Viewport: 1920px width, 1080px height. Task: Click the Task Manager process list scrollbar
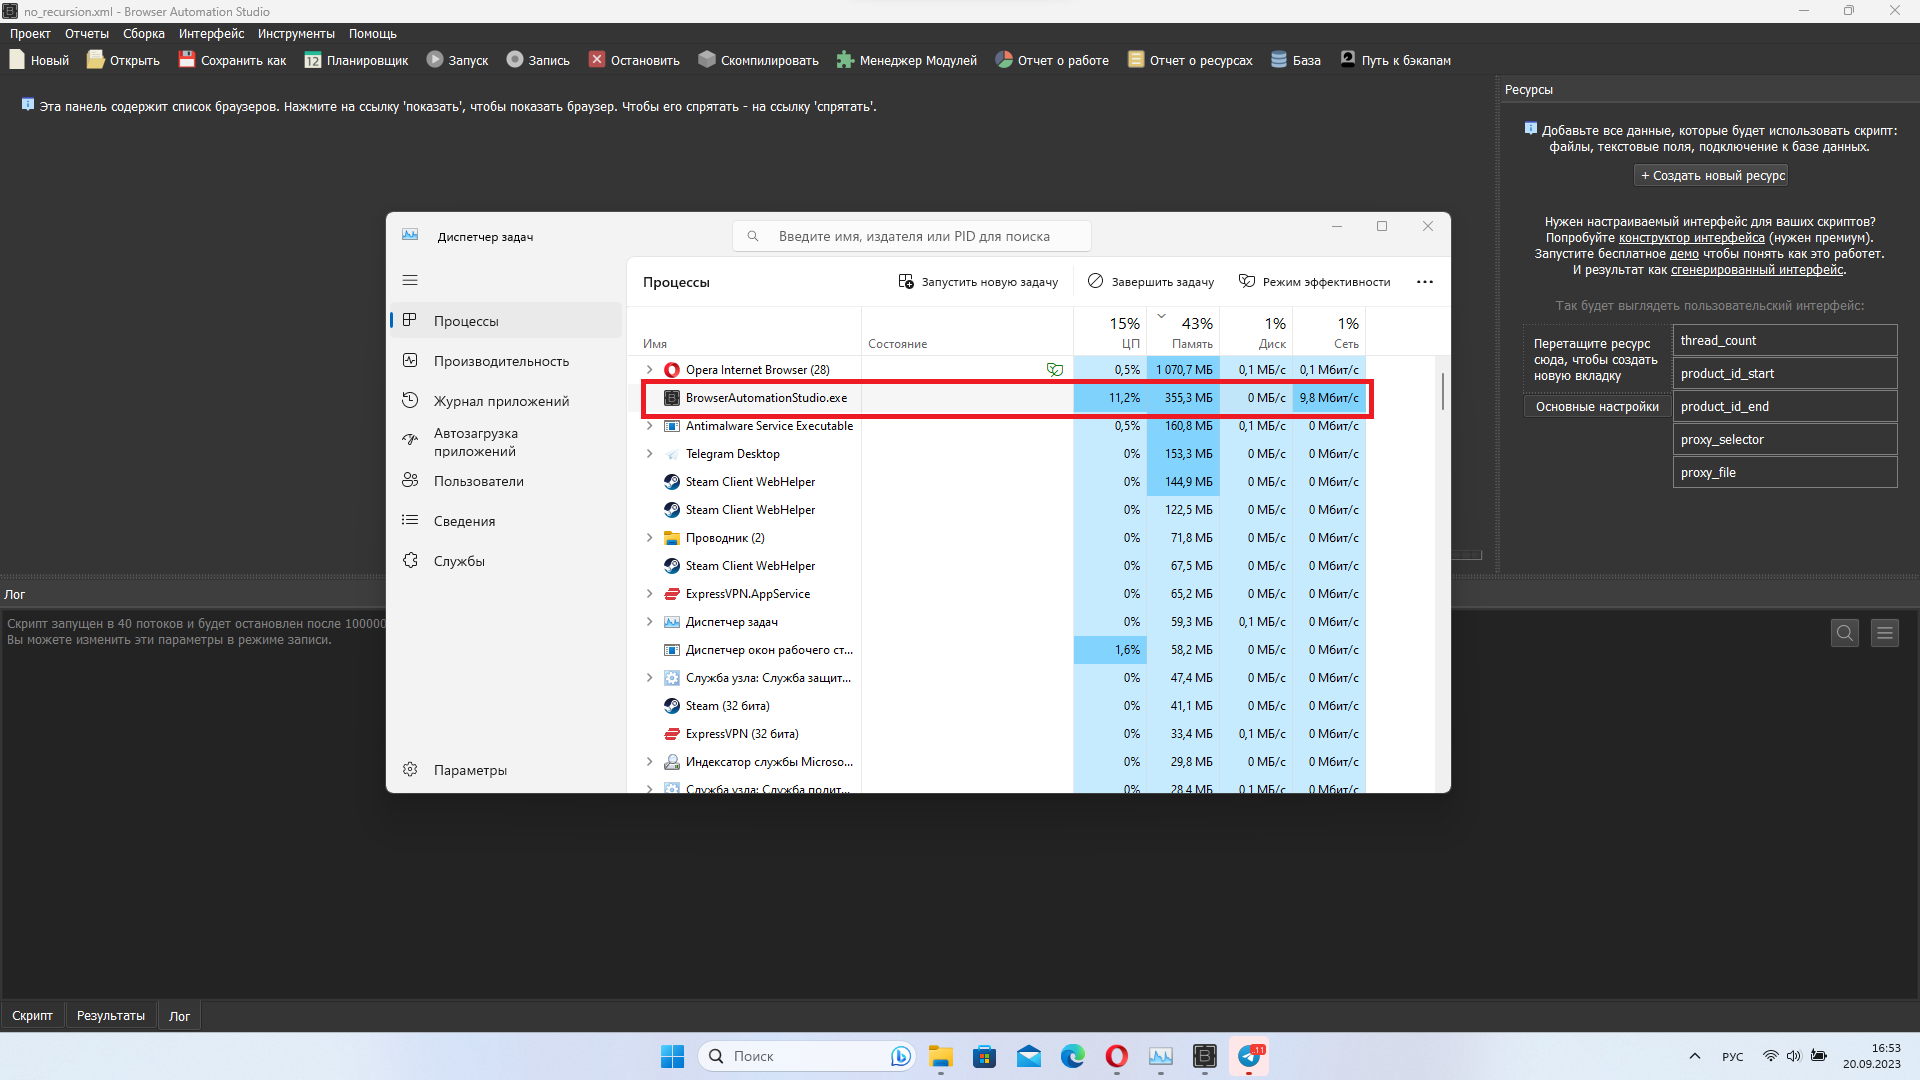[x=1443, y=391]
